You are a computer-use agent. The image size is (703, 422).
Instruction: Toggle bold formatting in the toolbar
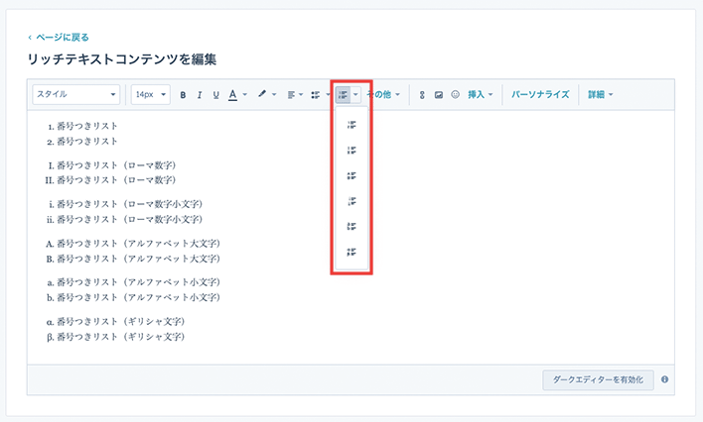coord(183,95)
